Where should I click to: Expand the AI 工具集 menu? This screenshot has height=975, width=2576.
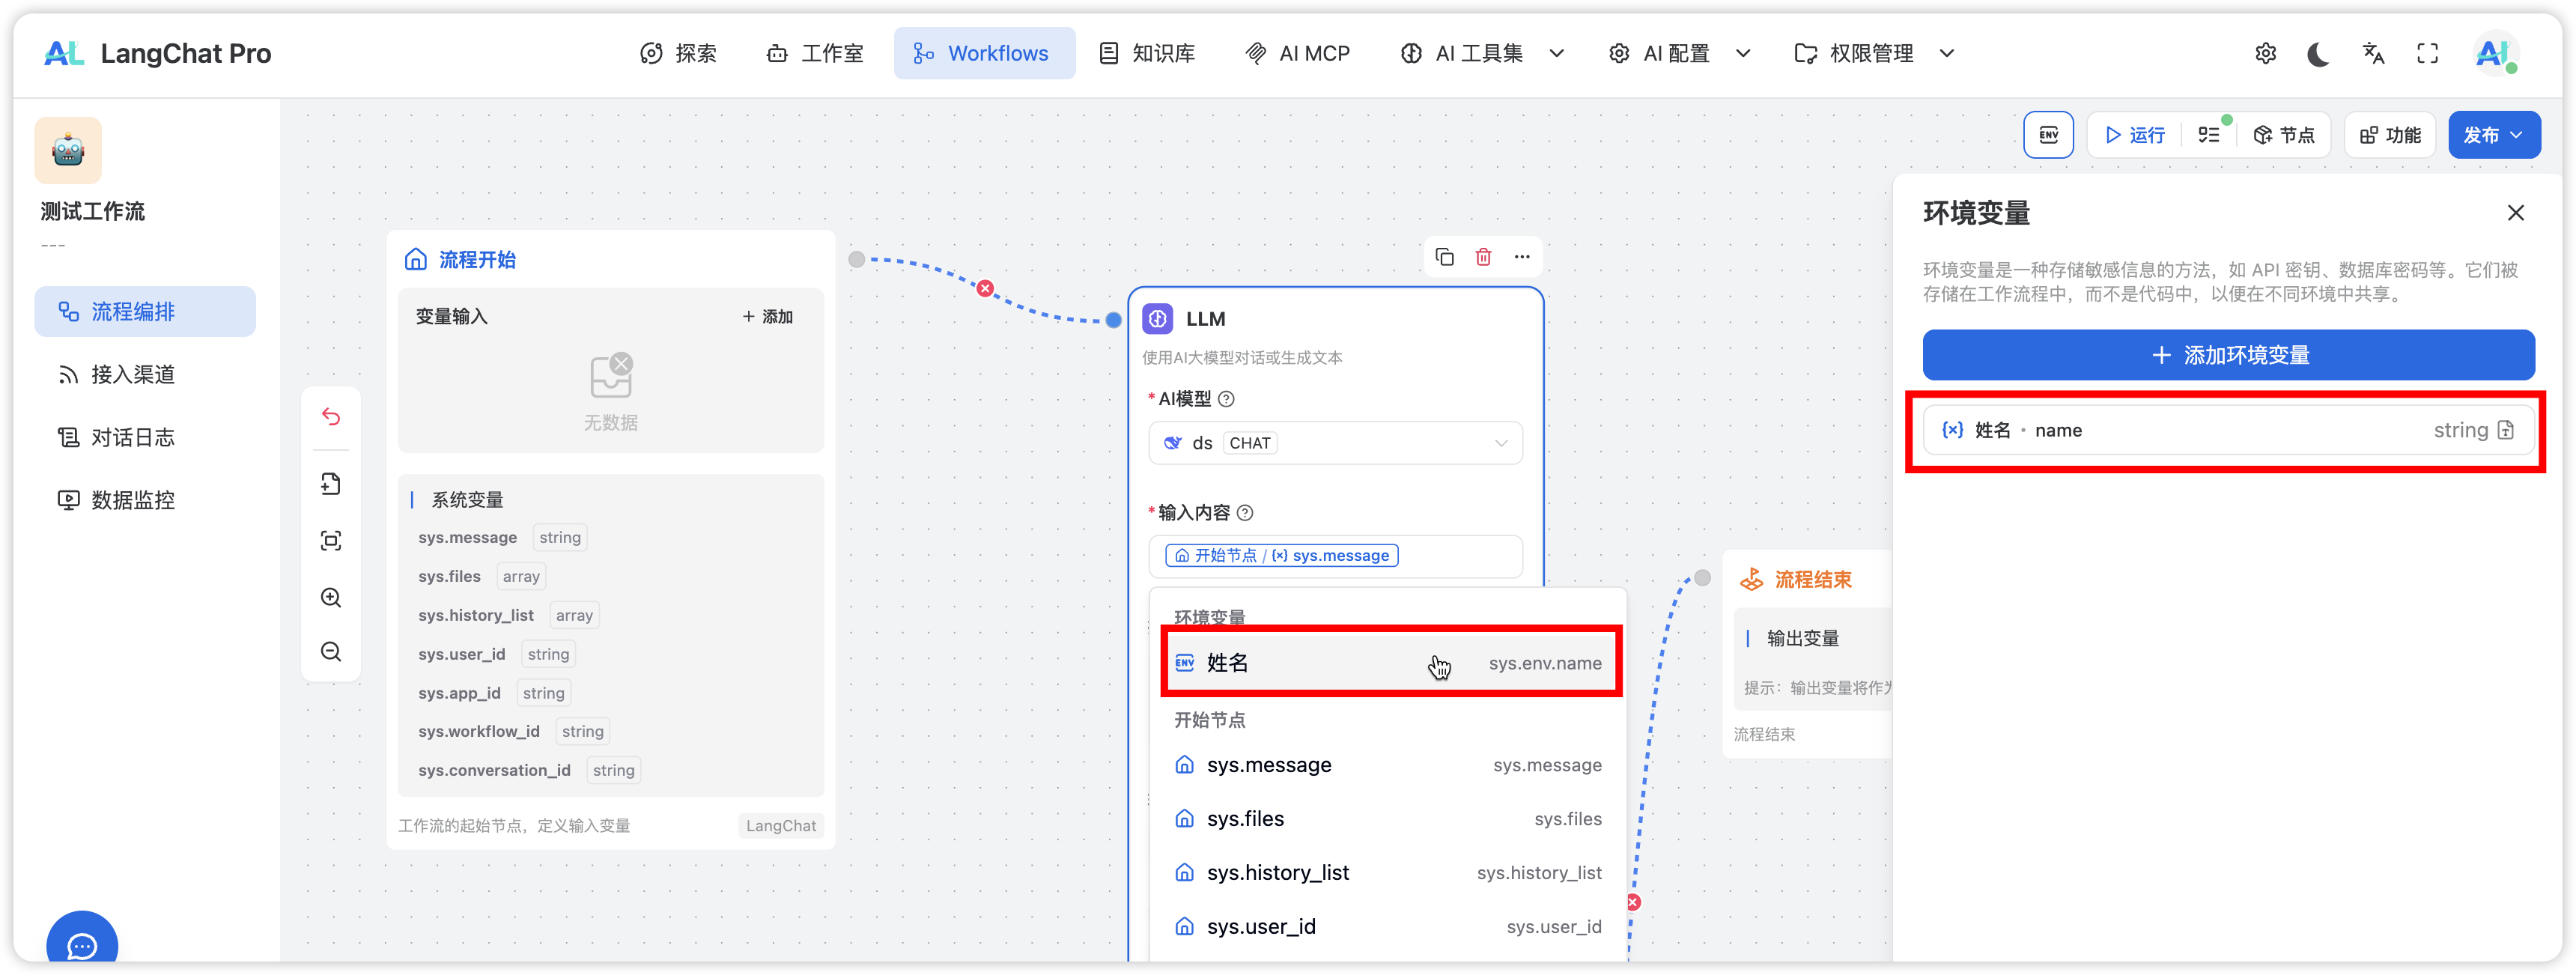1481,54
